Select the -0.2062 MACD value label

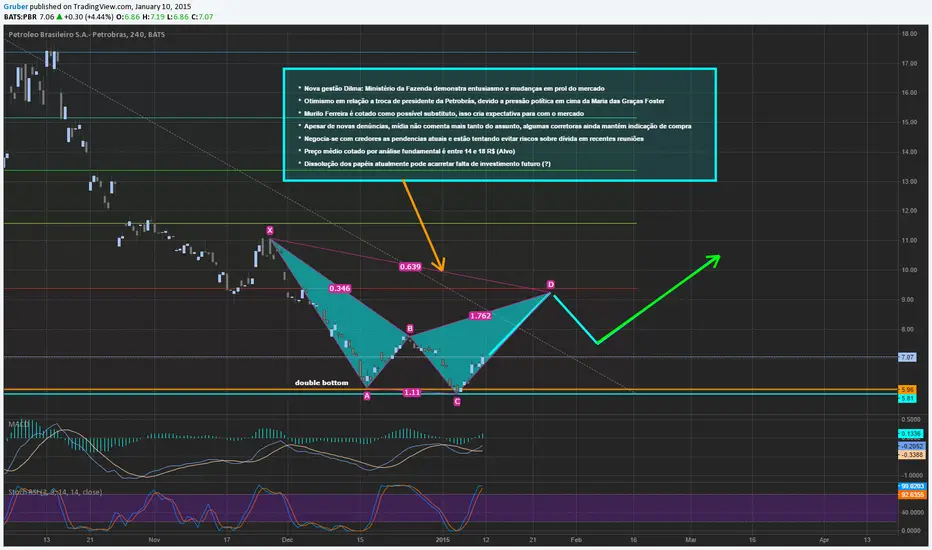(x=911, y=446)
